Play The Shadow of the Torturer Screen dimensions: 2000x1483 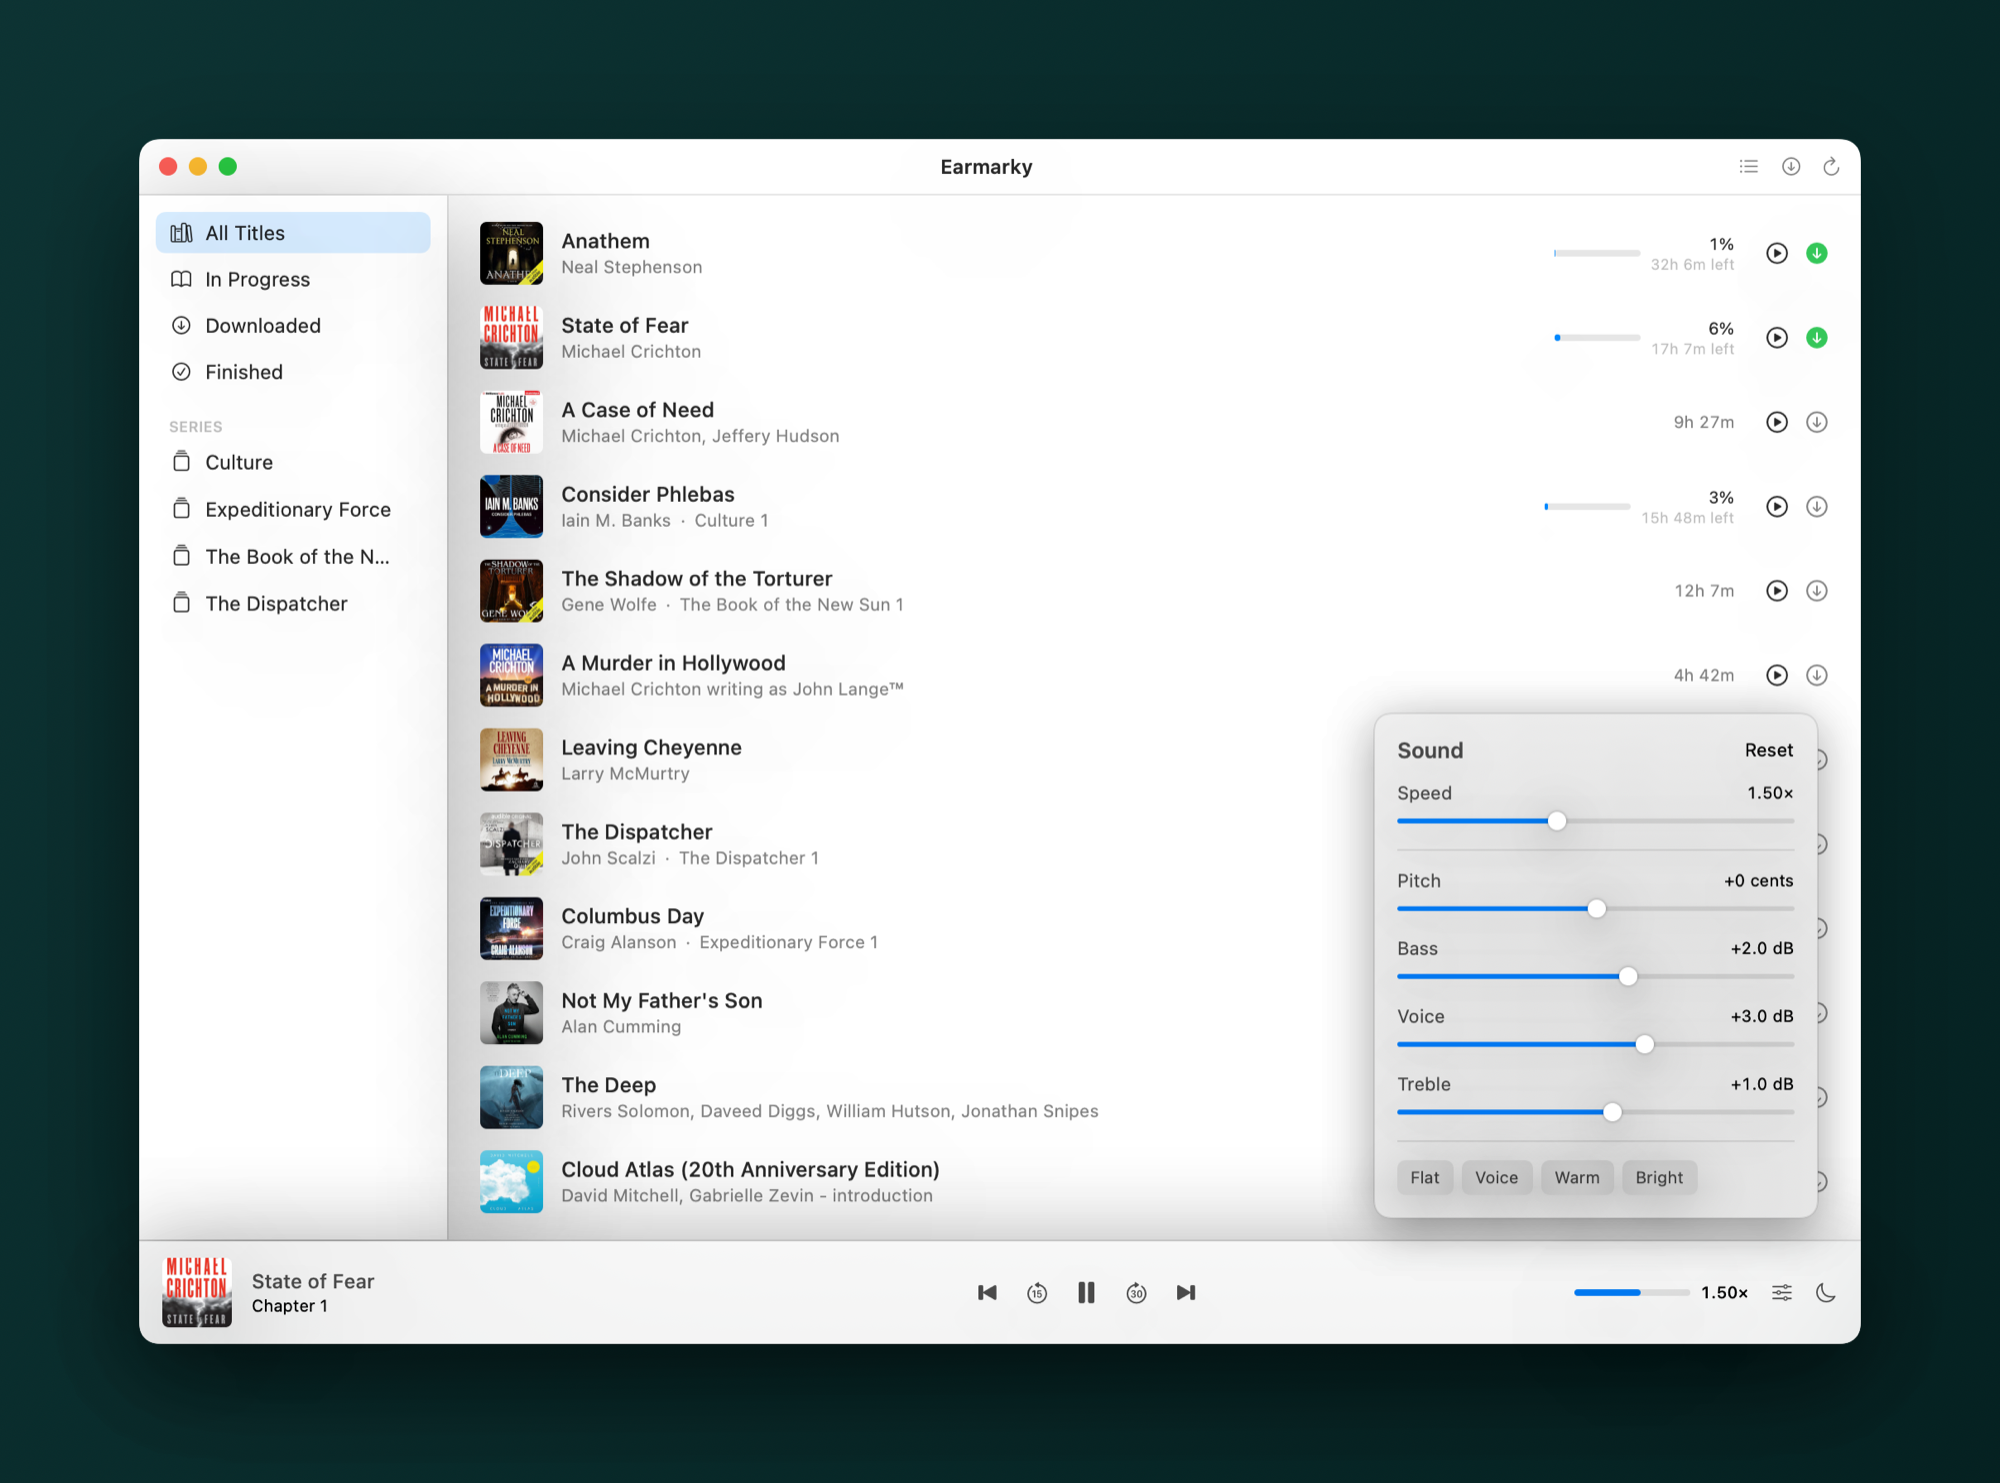pyautogui.click(x=1777, y=591)
